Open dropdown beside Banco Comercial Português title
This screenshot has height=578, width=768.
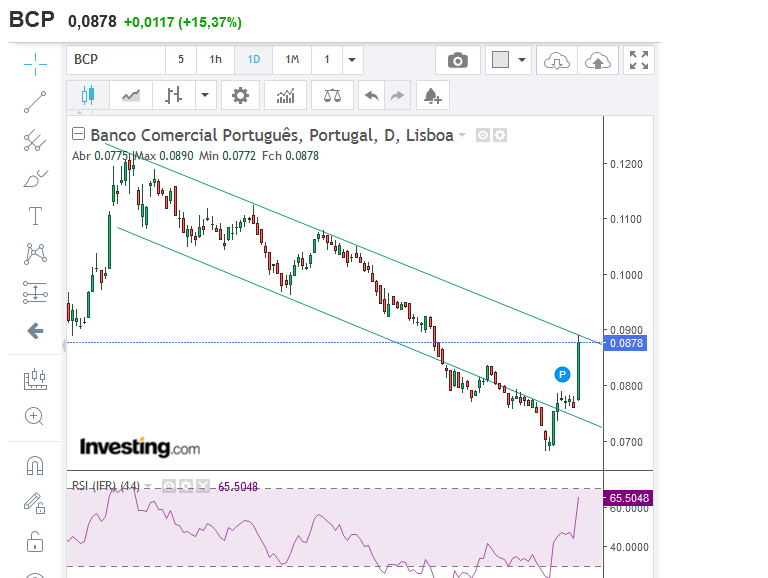(462, 135)
